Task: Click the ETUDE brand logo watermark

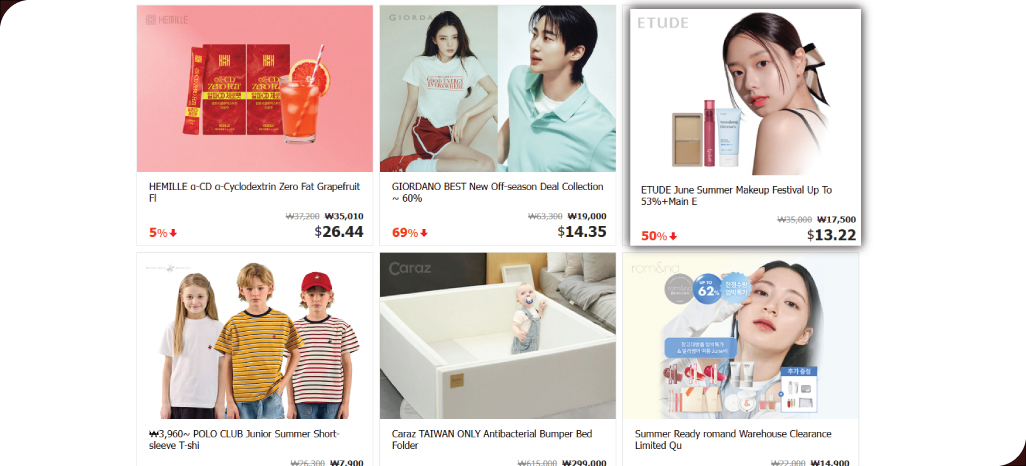Action: [663, 24]
